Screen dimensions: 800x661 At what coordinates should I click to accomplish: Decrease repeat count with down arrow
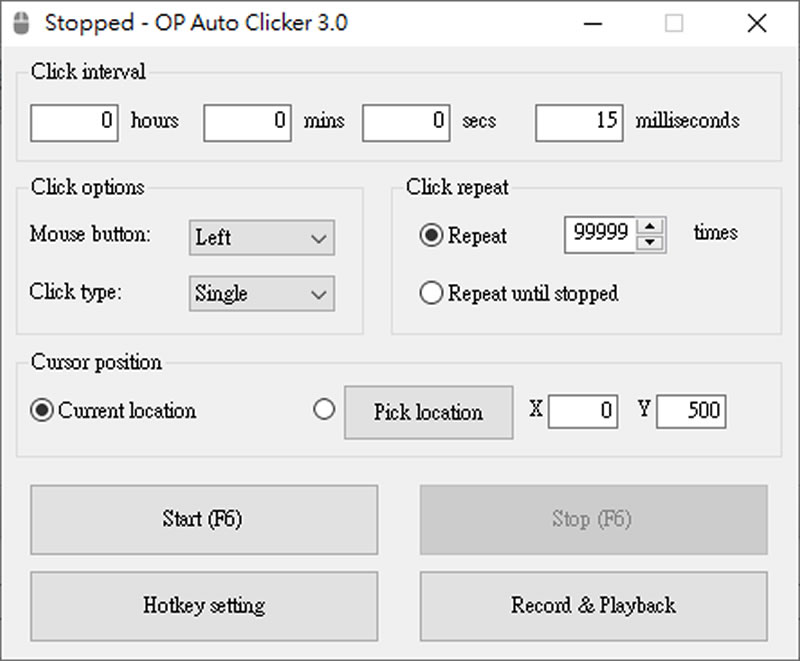(x=651, y=242)
